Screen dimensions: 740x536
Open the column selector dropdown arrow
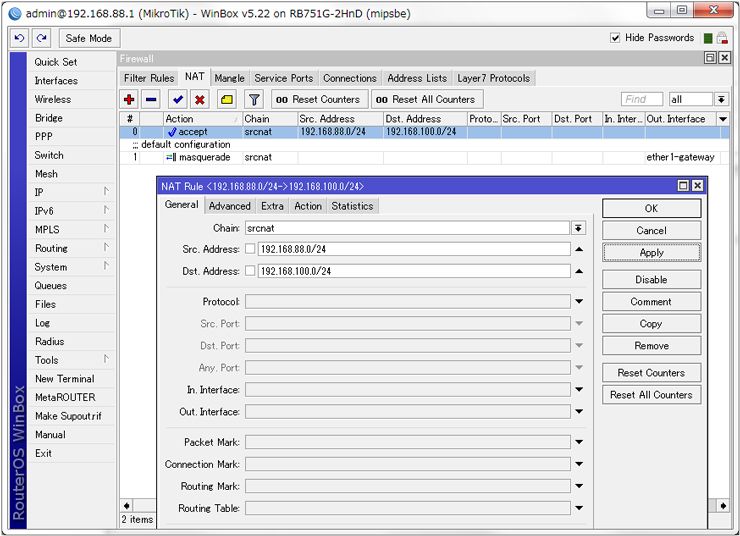(723, 119)
